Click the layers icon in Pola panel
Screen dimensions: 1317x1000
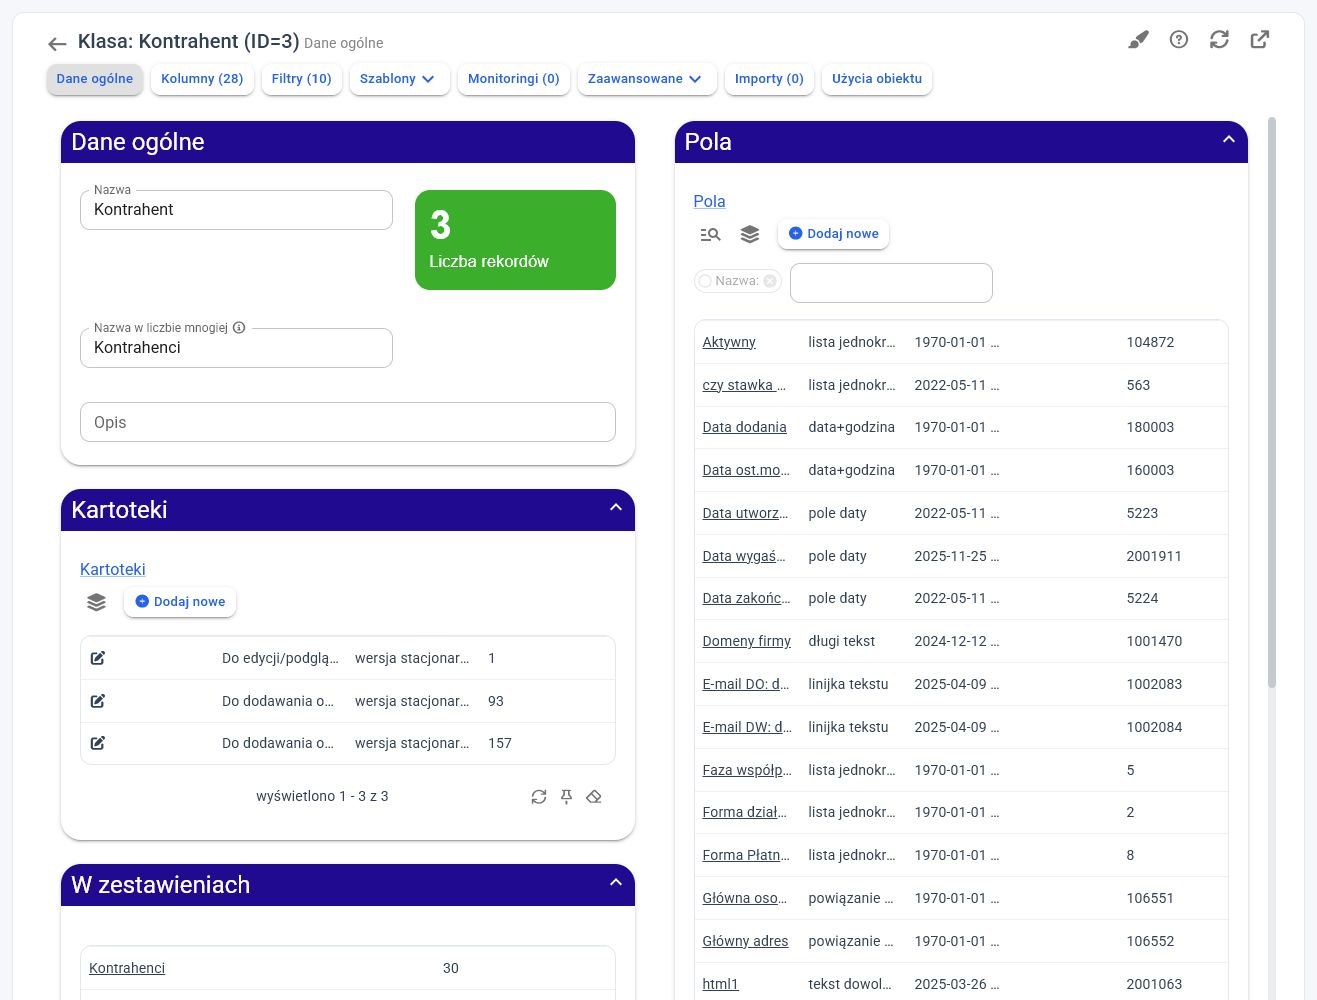pyautogui.click(x=750, y=234)
